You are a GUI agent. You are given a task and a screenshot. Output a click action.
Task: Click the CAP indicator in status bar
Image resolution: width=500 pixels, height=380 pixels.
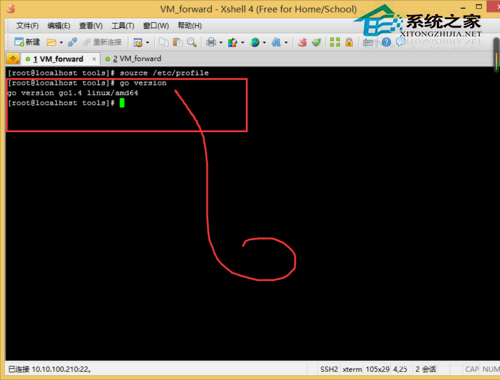472,369
